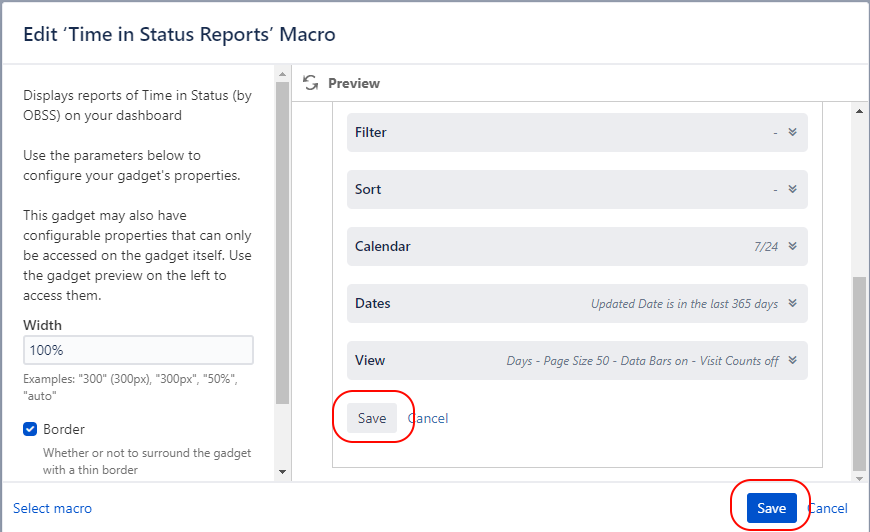This screenshot has height=532, width=870.
Task: Click the left parameters panel scrollbar thumb
Action: tap(282, 240)
